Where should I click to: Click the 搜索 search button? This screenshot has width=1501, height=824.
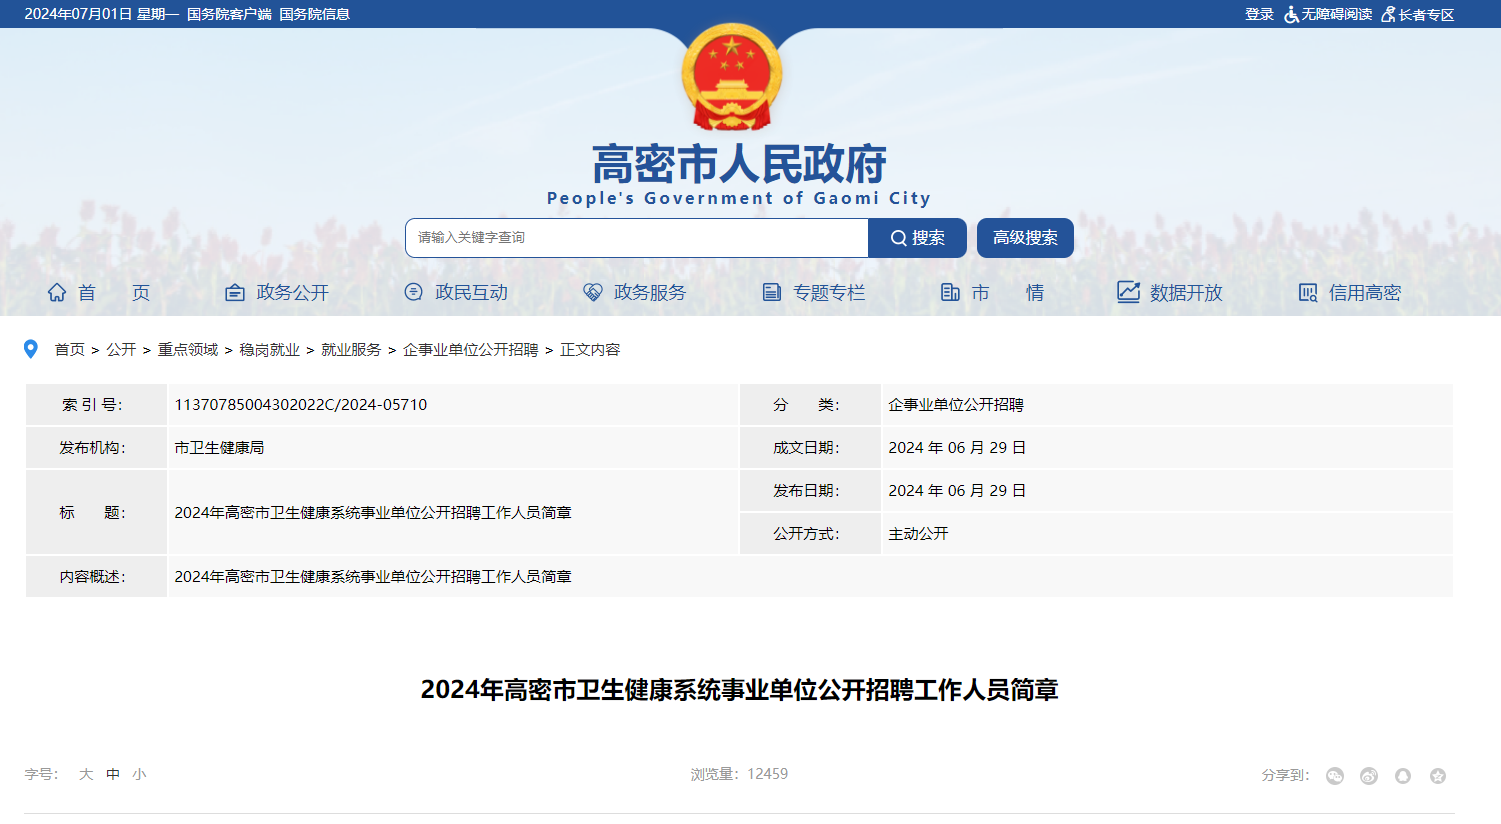(x=917, y=238)
